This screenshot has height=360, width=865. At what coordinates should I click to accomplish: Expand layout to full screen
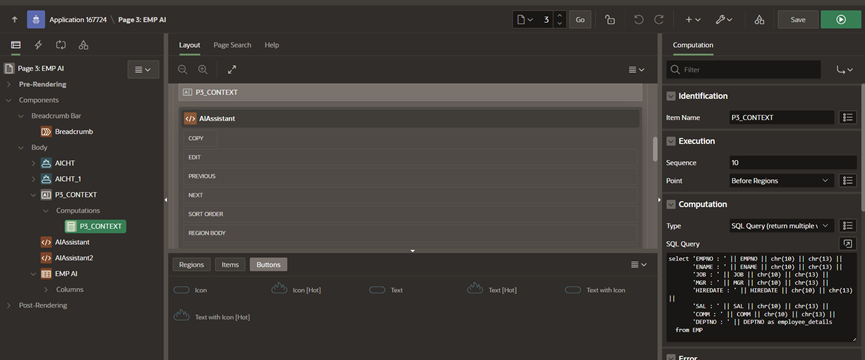pyautogui.click(x=232, y=69)
